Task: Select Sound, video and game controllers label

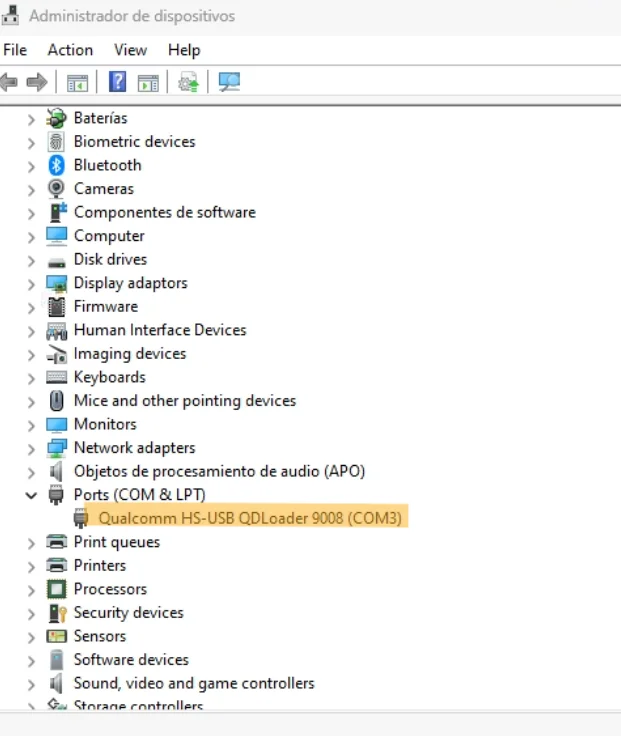Action: coord(194,683)
